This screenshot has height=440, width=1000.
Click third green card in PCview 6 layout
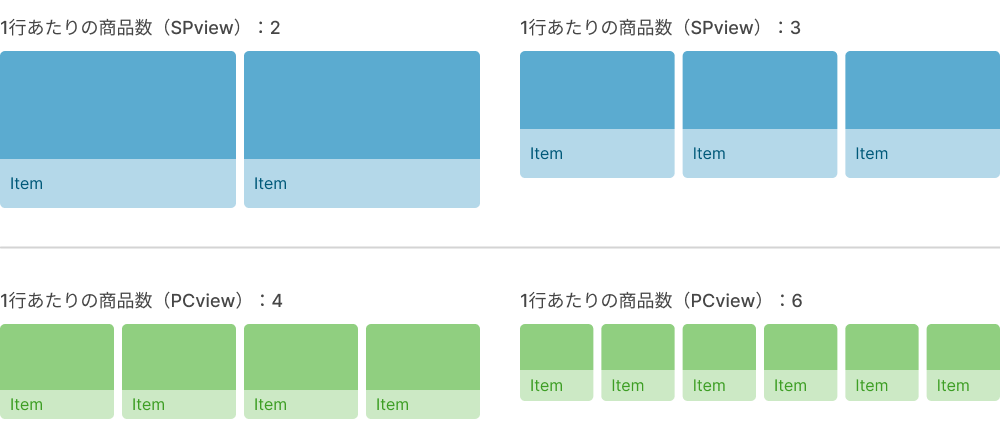(x=719, y=362)
